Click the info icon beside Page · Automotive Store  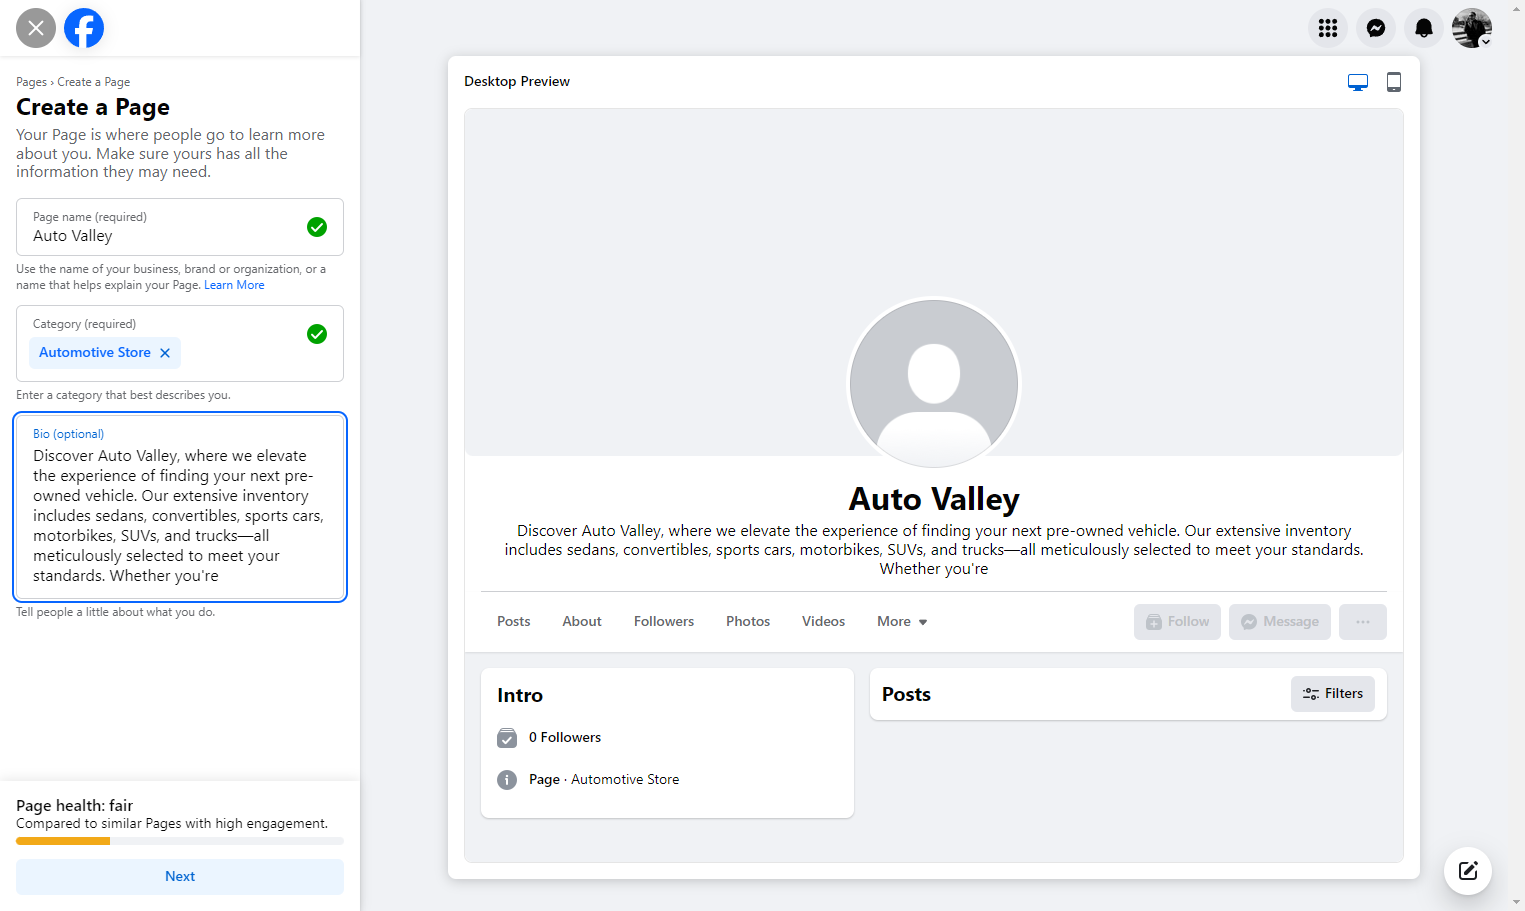507,780
